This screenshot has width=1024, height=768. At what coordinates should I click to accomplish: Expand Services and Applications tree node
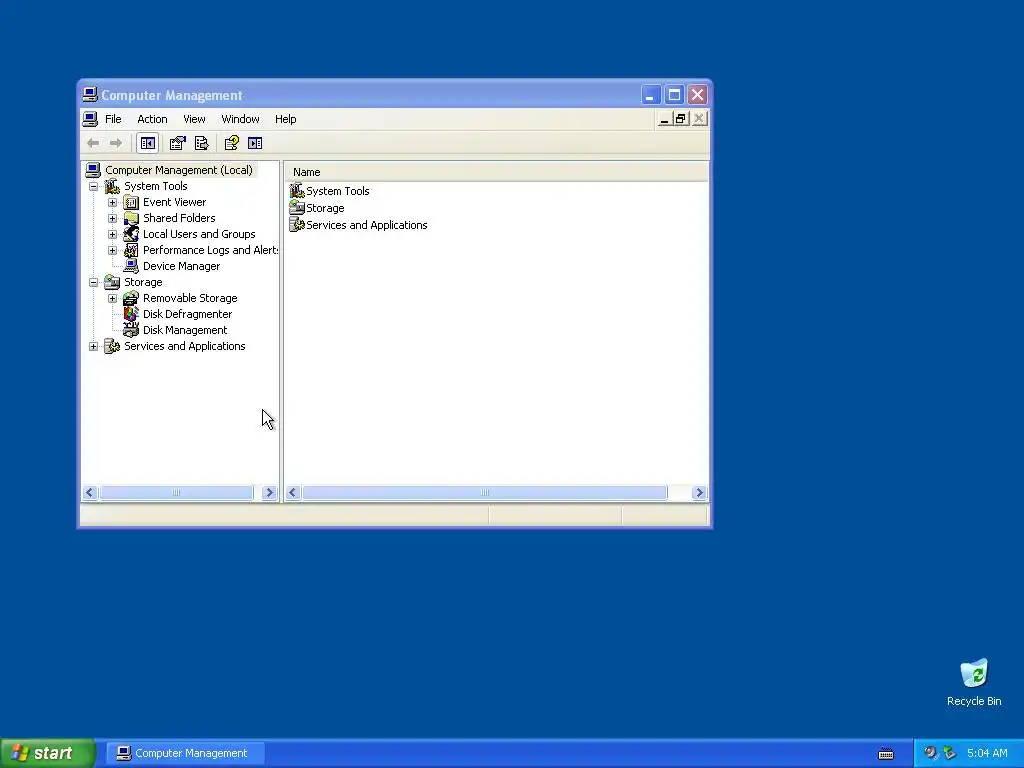93,346
